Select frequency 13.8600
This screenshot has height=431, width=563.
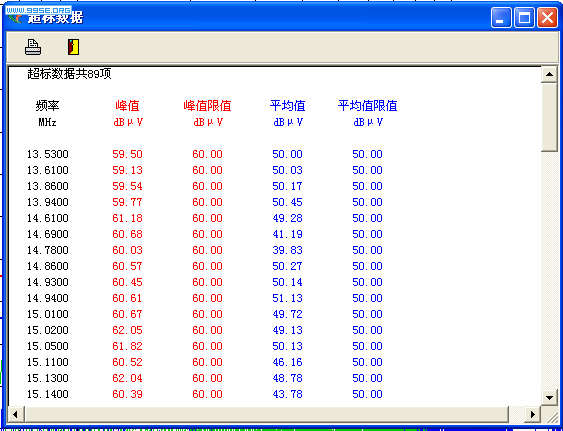tap(48, 186)
